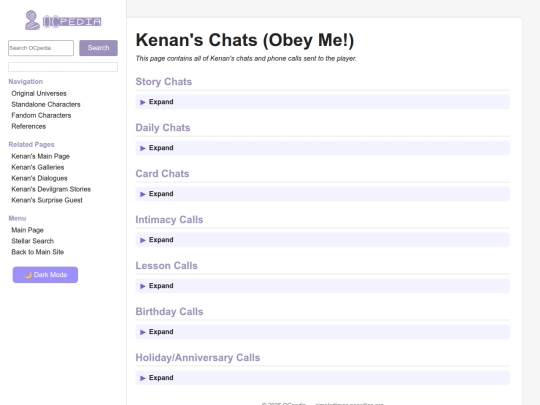The height and width of the screenshot is (405, 540).
Task: Open Kenan's Devilgram Stories
Action: point(51,189)
